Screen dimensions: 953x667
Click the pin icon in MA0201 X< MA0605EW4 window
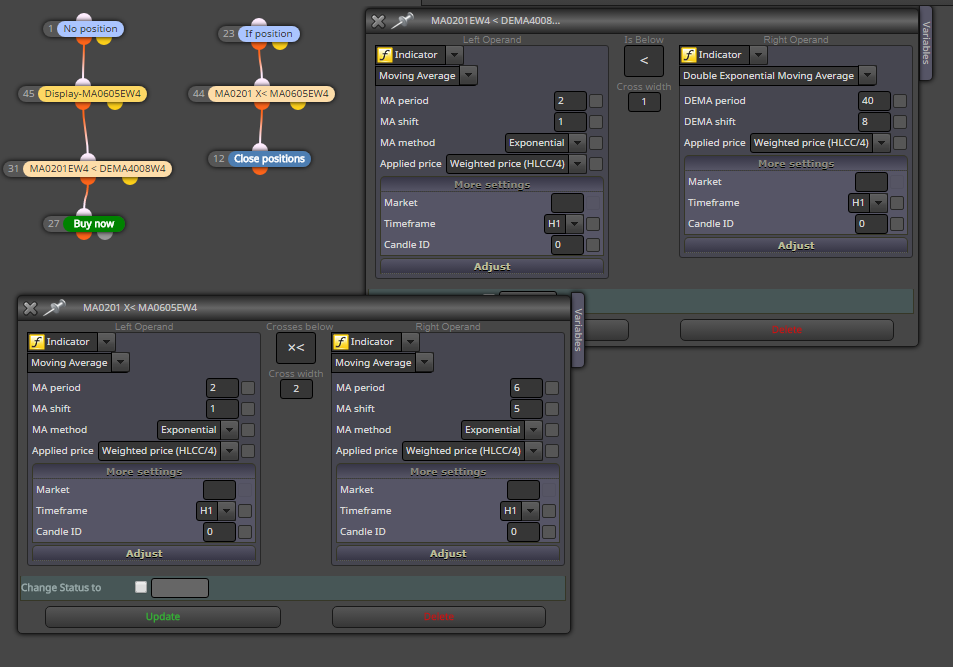click(55, 308)
